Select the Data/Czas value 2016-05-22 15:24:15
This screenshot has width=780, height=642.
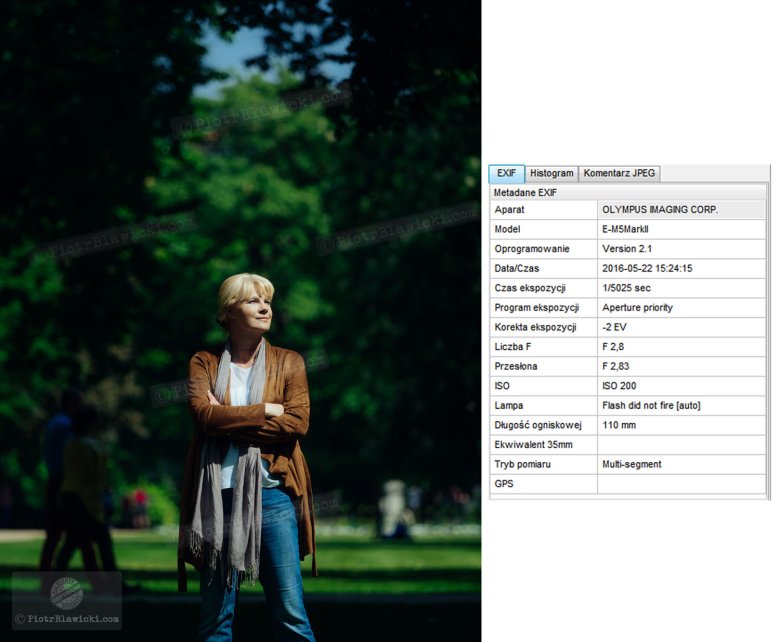pos(647,268)
